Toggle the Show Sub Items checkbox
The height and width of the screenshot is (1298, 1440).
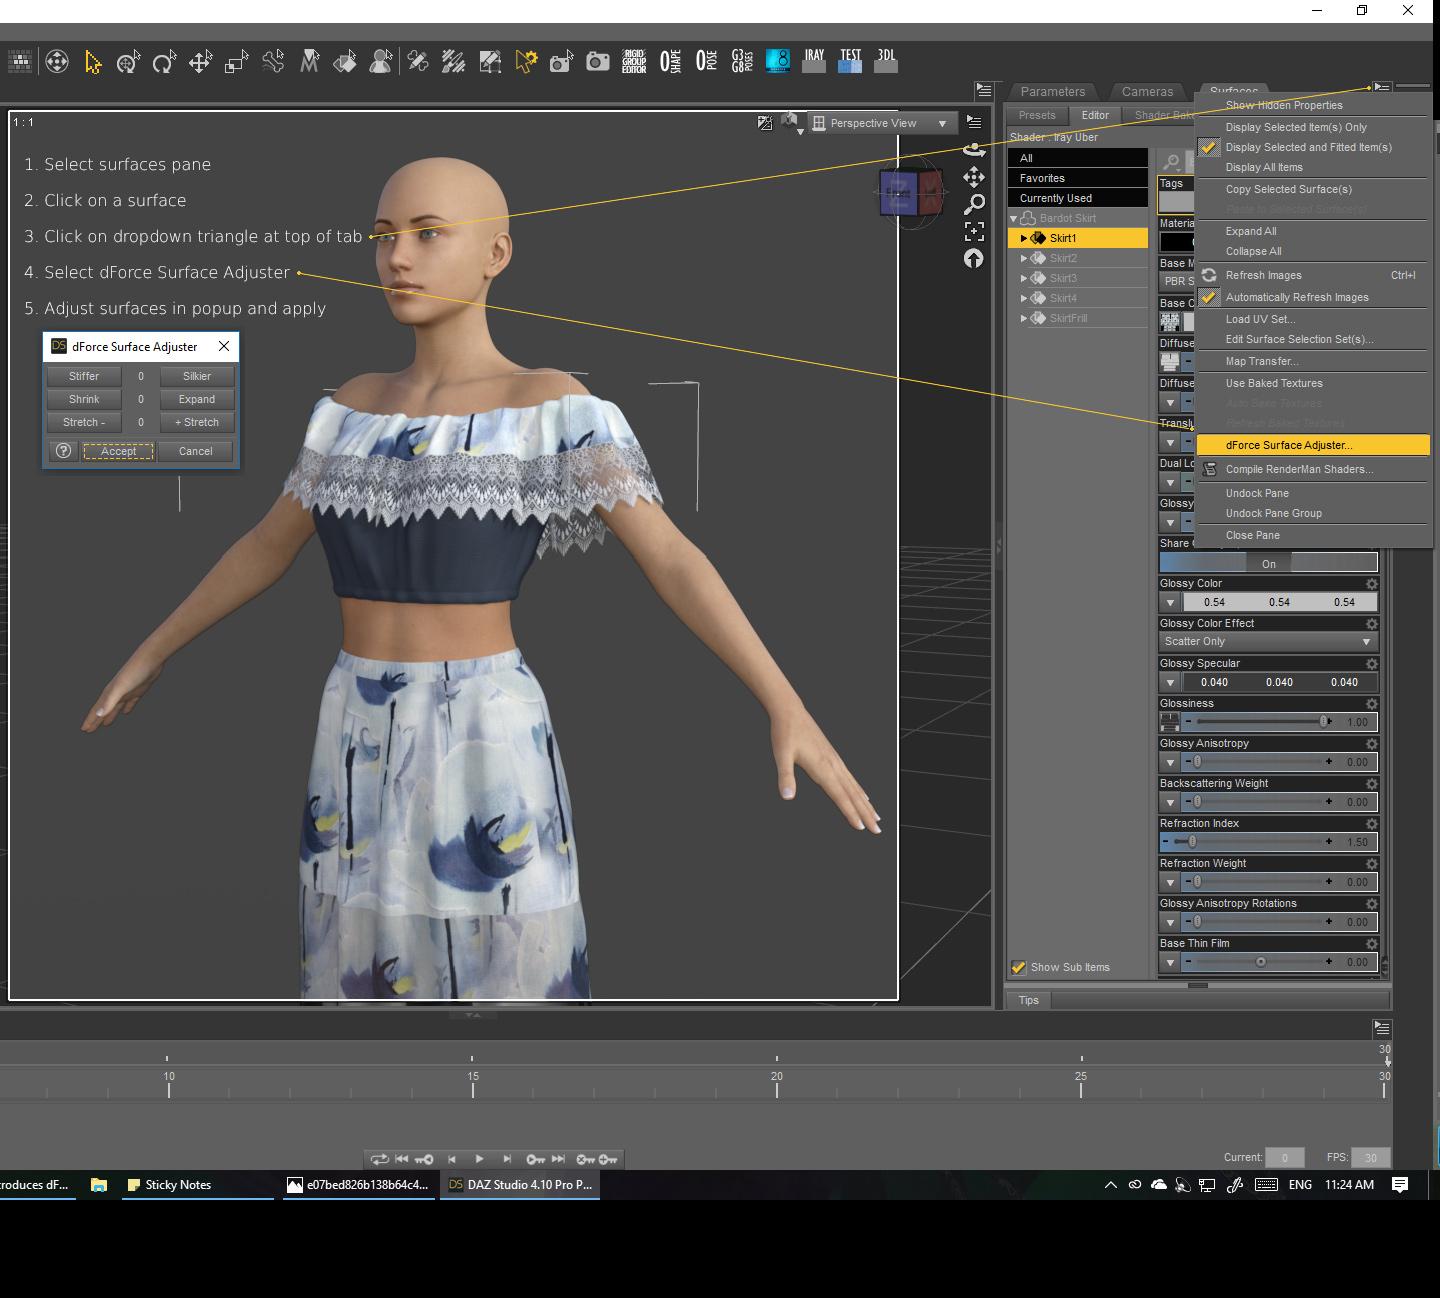click(x=1019, y=967)
